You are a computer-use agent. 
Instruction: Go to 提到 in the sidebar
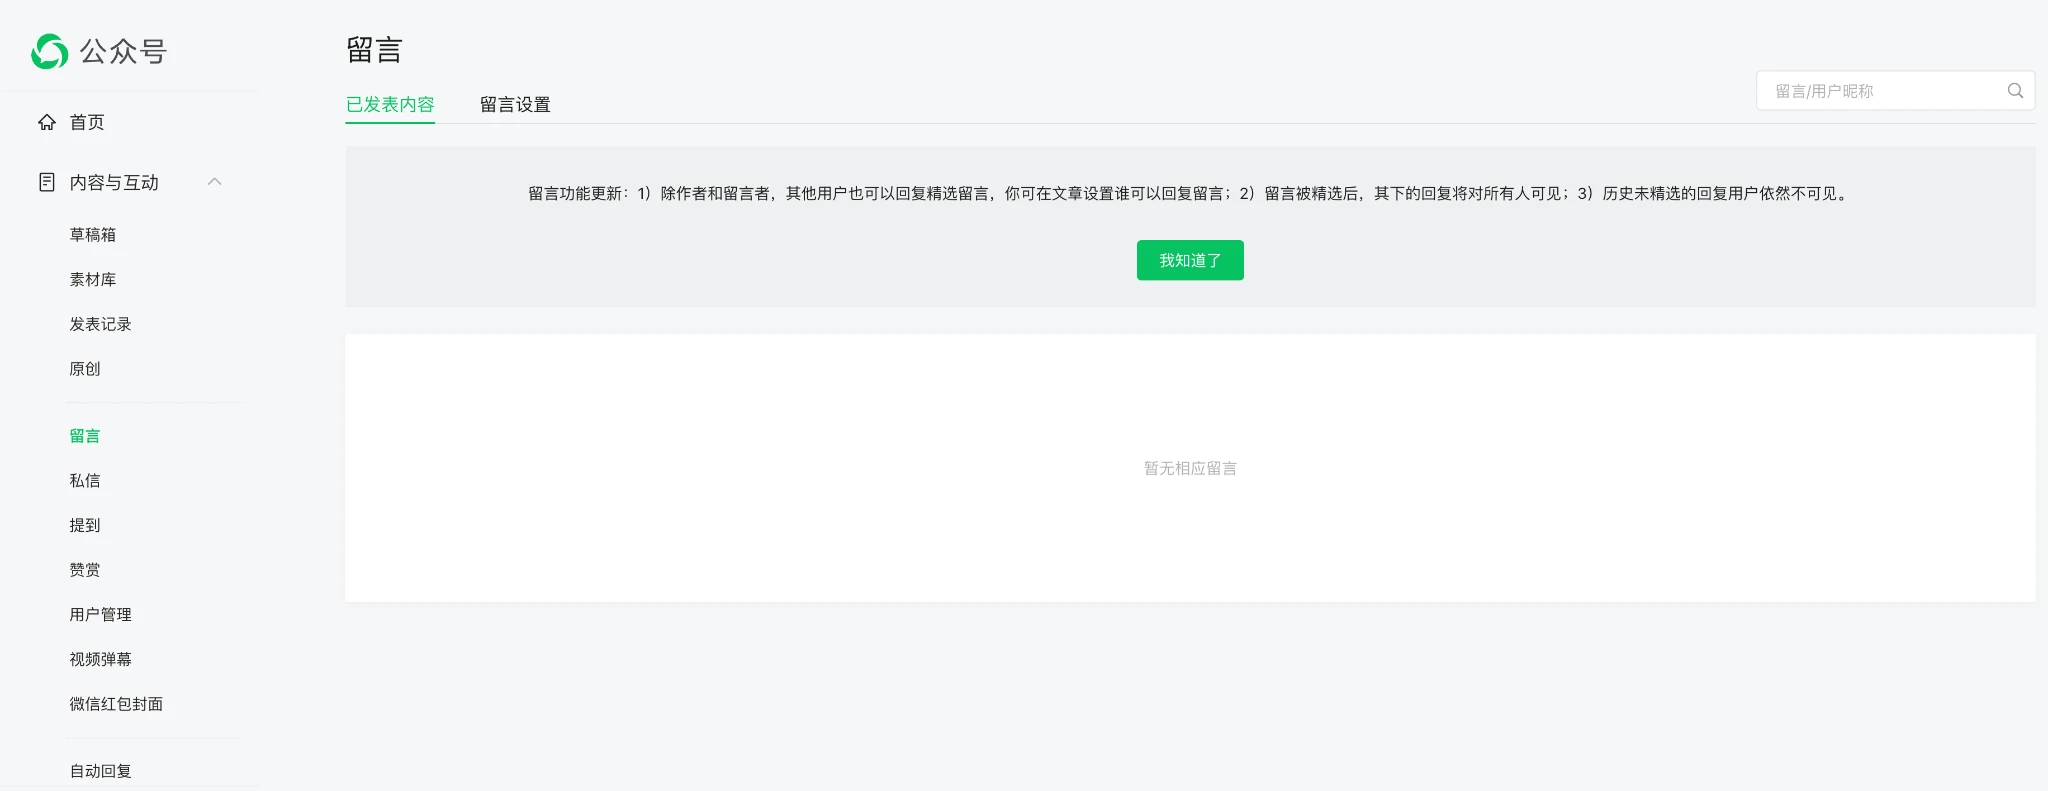pos(85,525)
